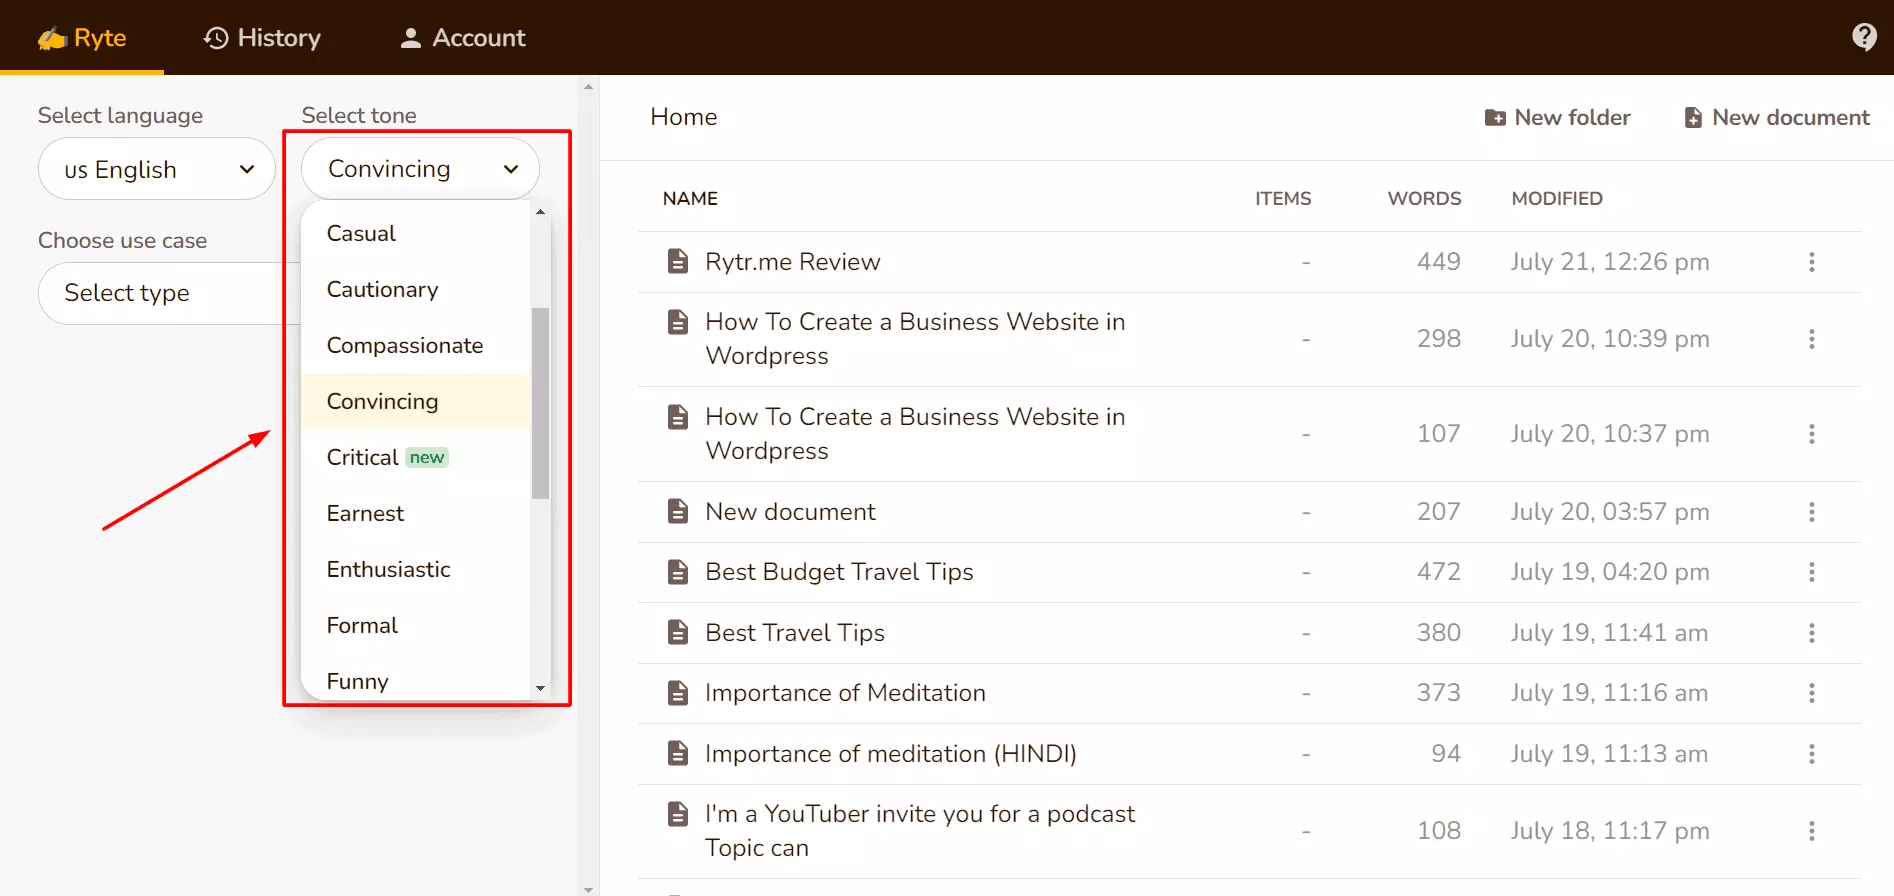This screenshot has height=896, width=1894.
Task: Expand the language dropdown showing English
Action: [157, 169]
